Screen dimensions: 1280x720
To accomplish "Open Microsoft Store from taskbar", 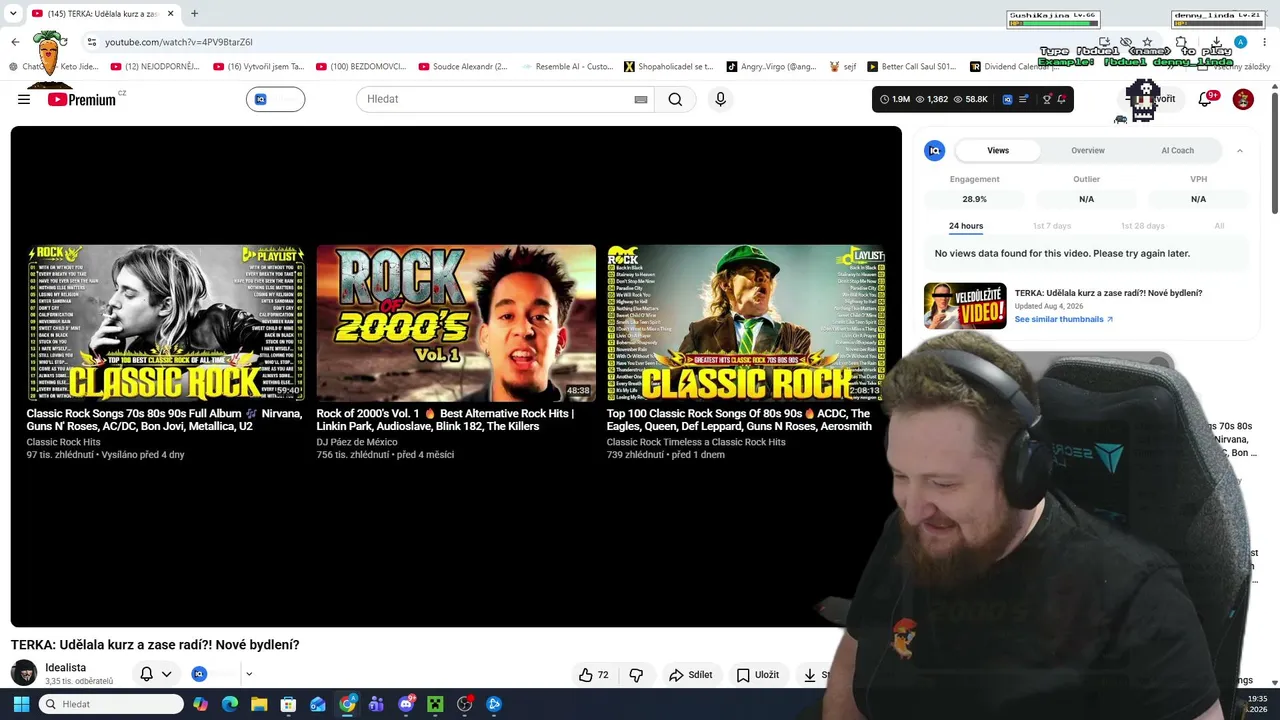I will click(x=288, y=704).
